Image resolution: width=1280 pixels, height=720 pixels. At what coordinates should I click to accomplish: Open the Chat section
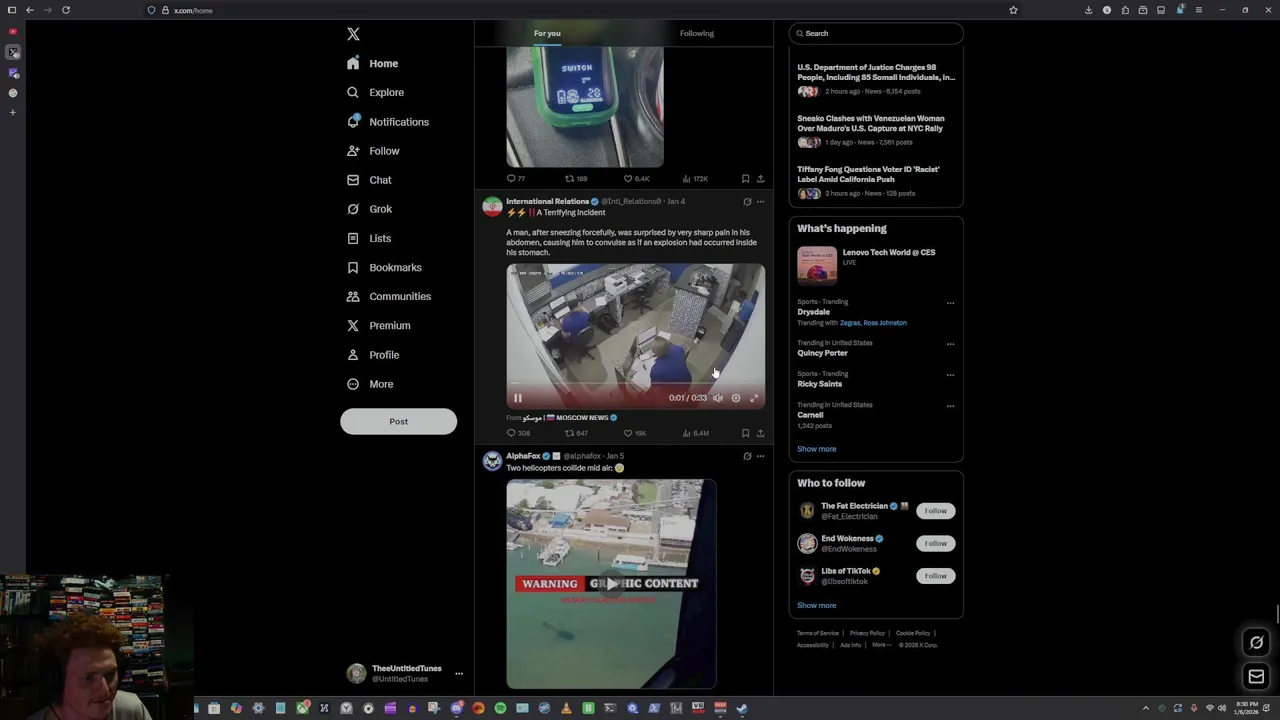369,180
